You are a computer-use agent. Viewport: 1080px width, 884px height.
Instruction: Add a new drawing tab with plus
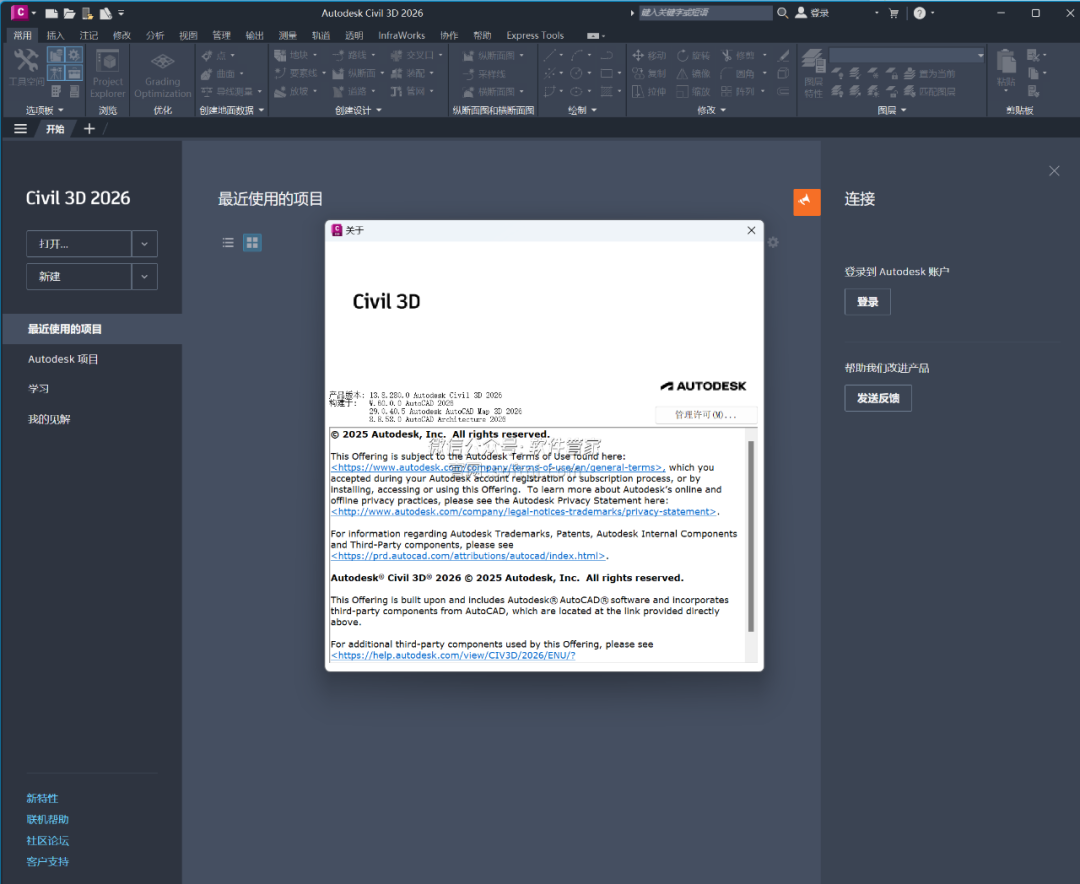89,129
